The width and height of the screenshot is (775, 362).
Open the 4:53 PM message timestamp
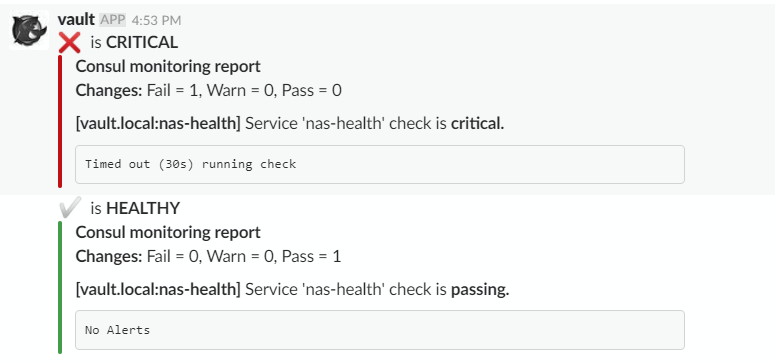pyautogui.click(x=156, y=20)
